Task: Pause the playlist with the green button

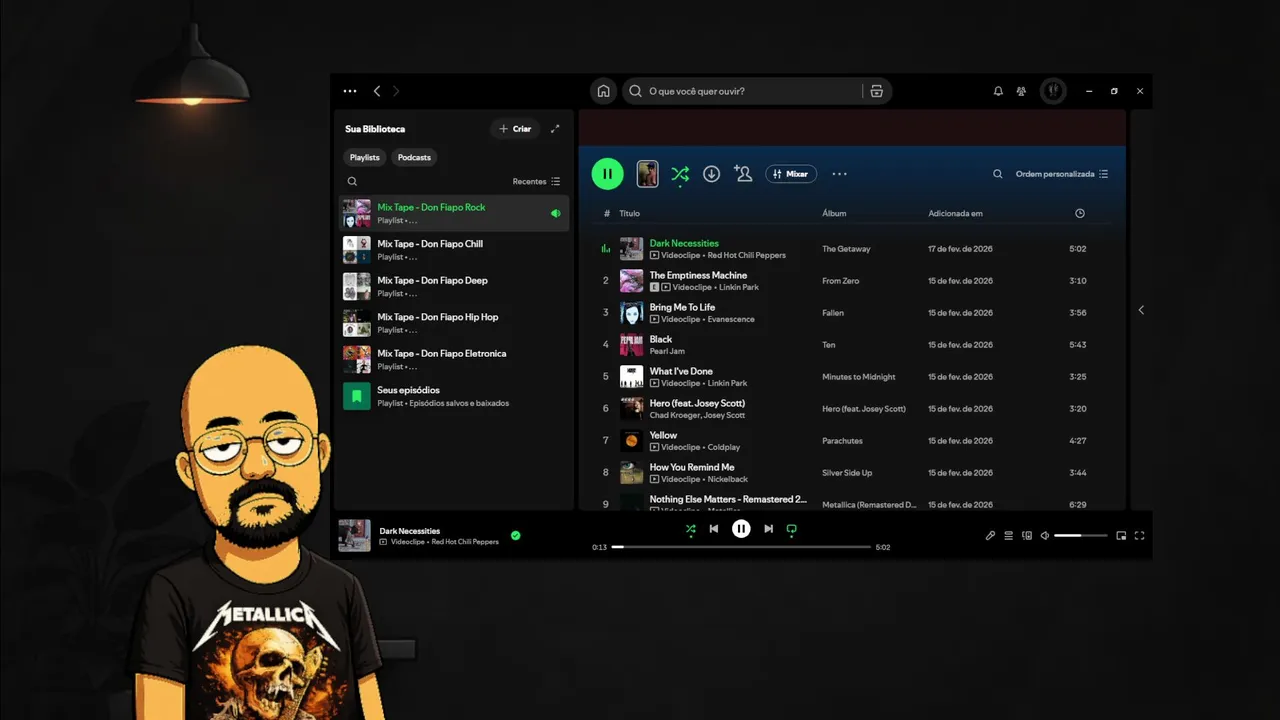Action: point(607,174)
